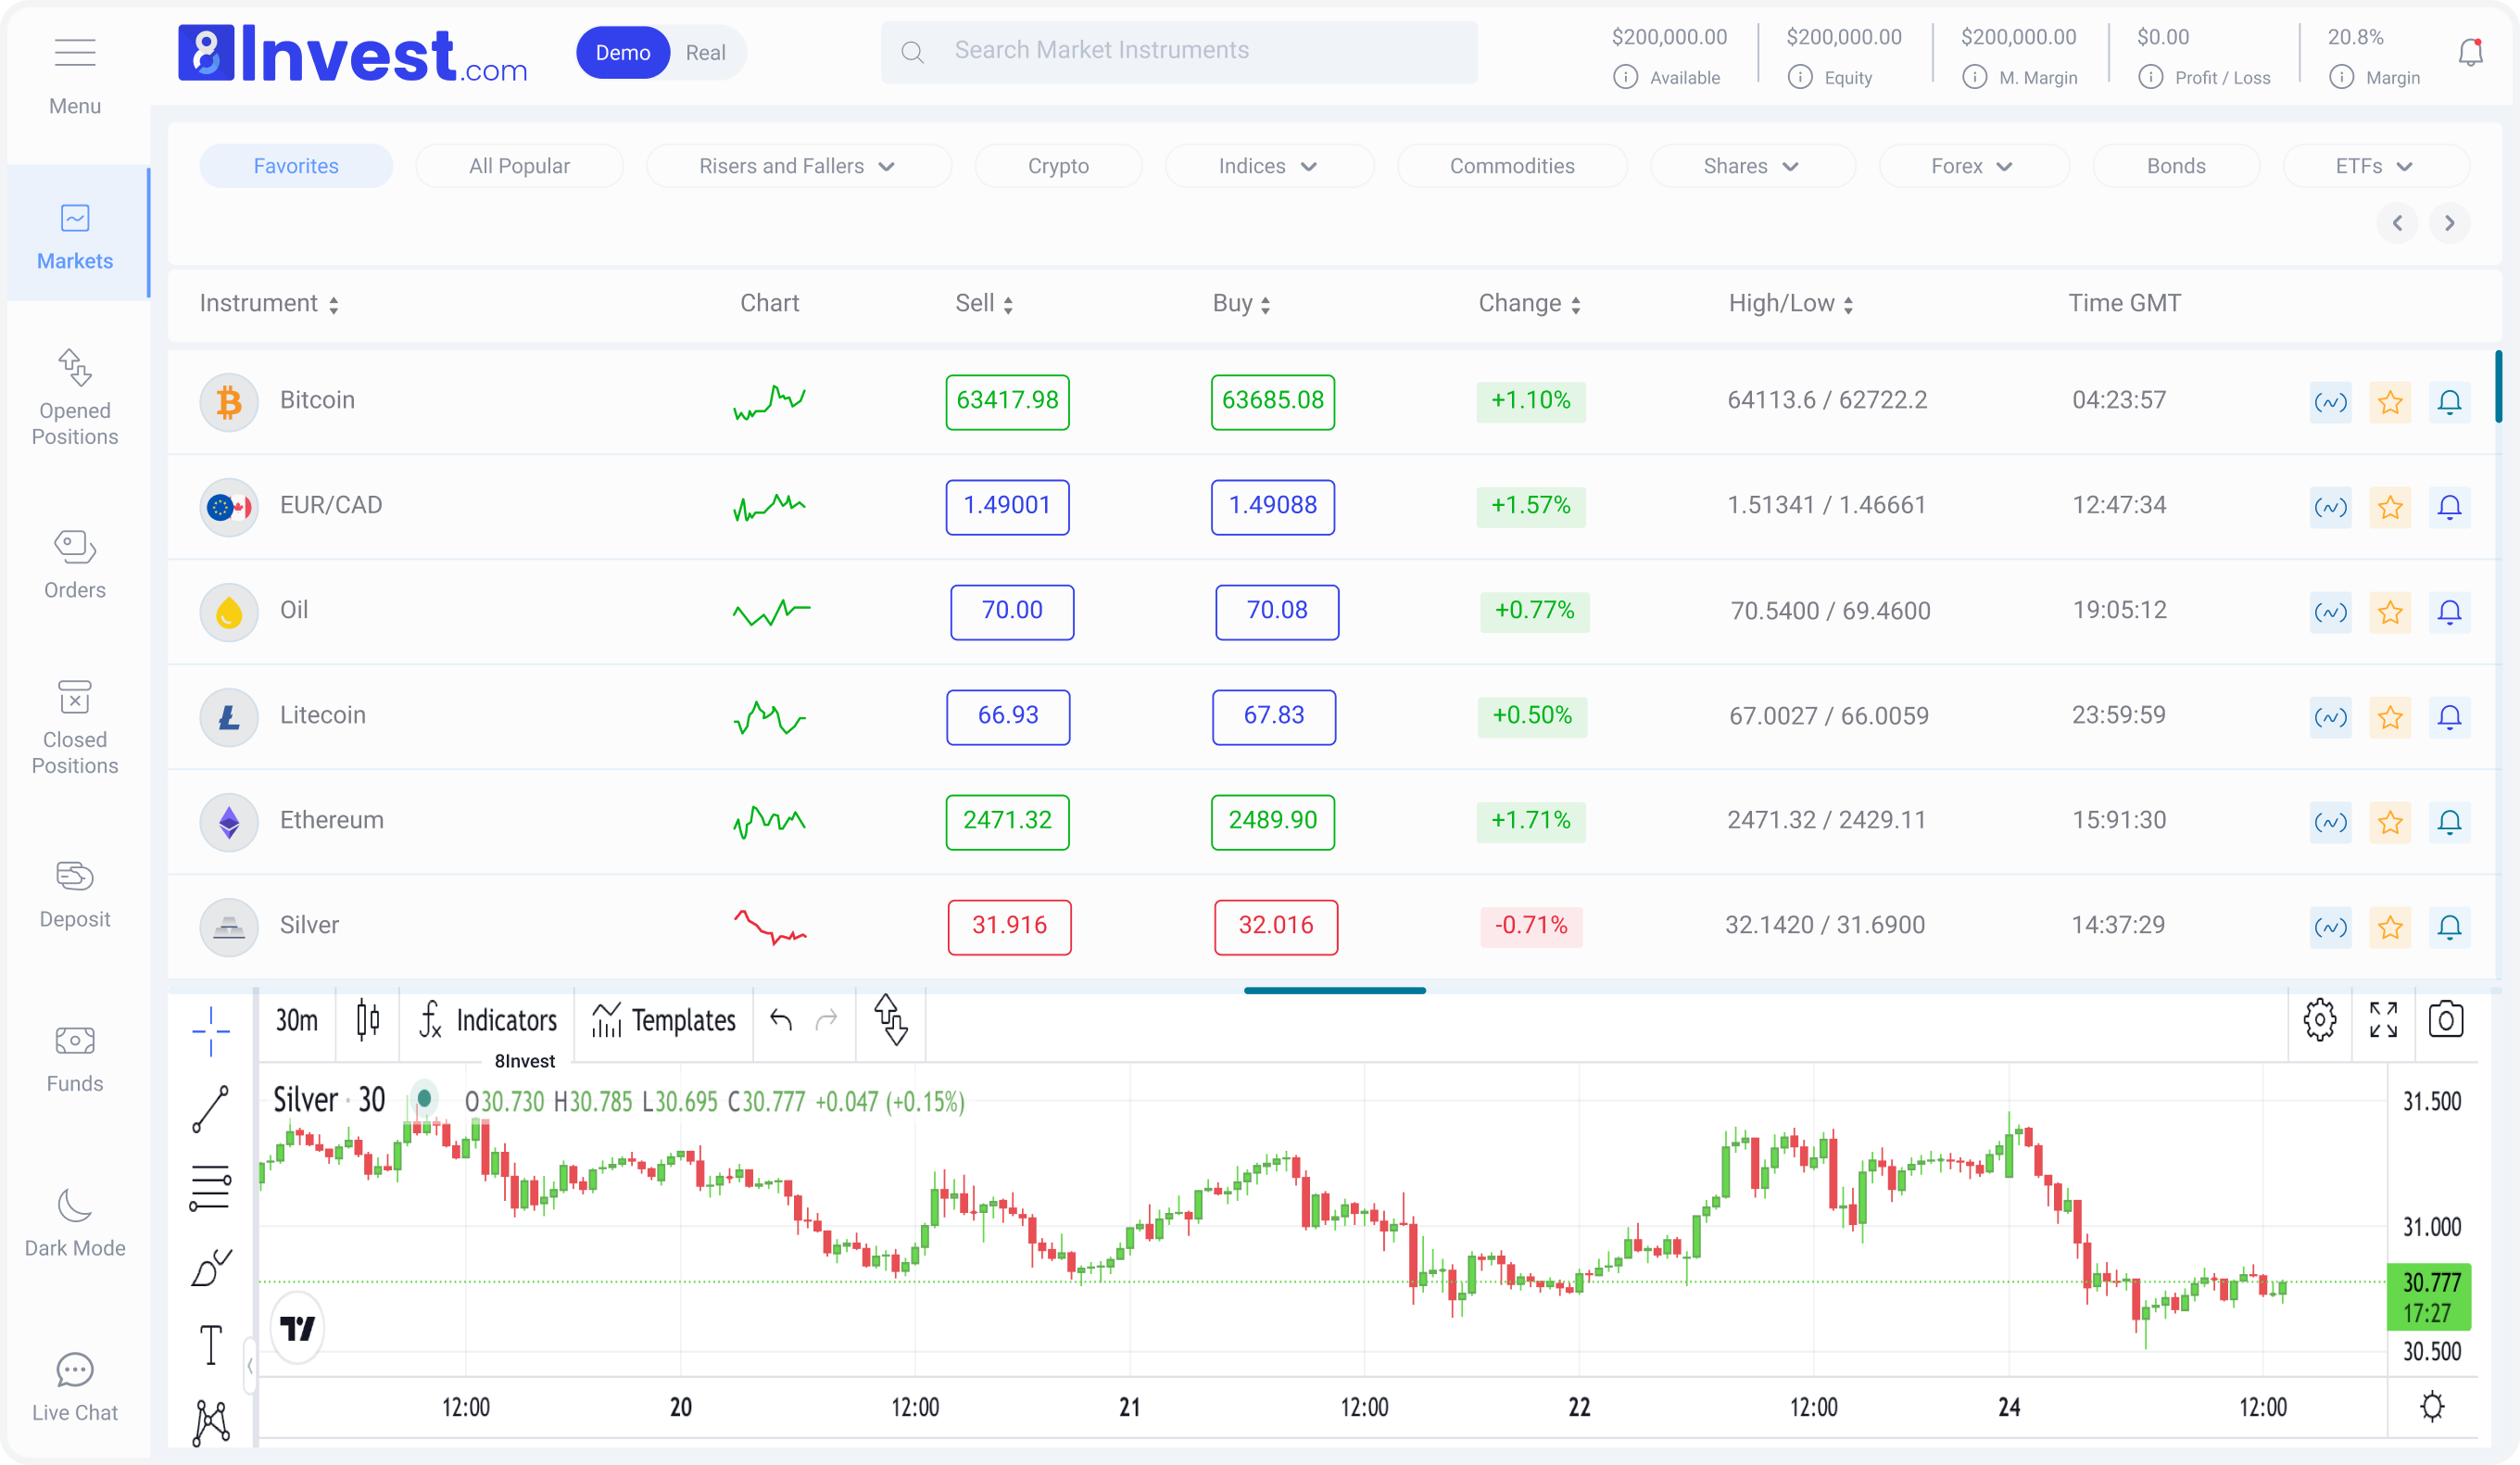Switch the account to Real mode
The height and width of the screenshot is (1465, 2520).
click(x=706, y=52)
